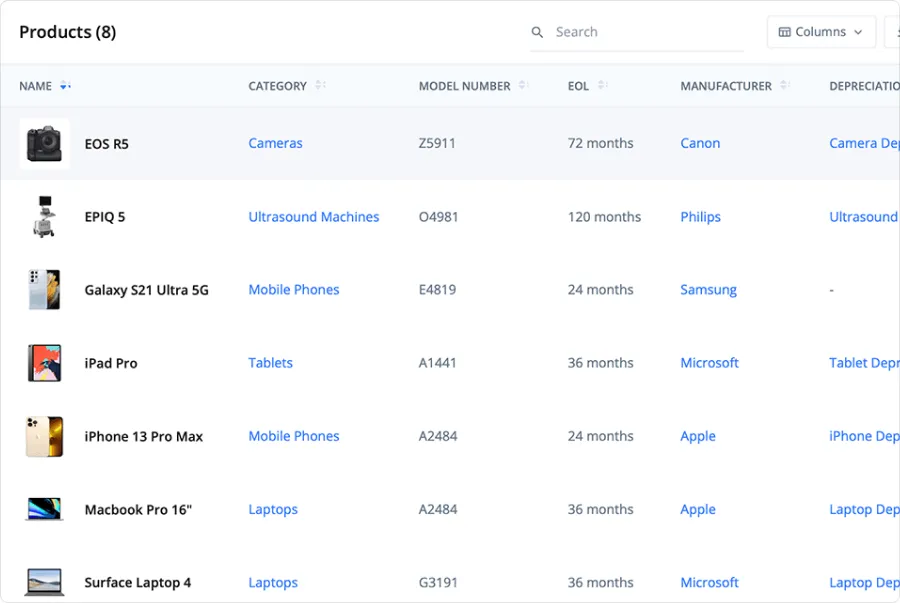Open Camera depreciation link for EOS R5
The height and width of the screenshot is (603, 900).
point(864,143)
